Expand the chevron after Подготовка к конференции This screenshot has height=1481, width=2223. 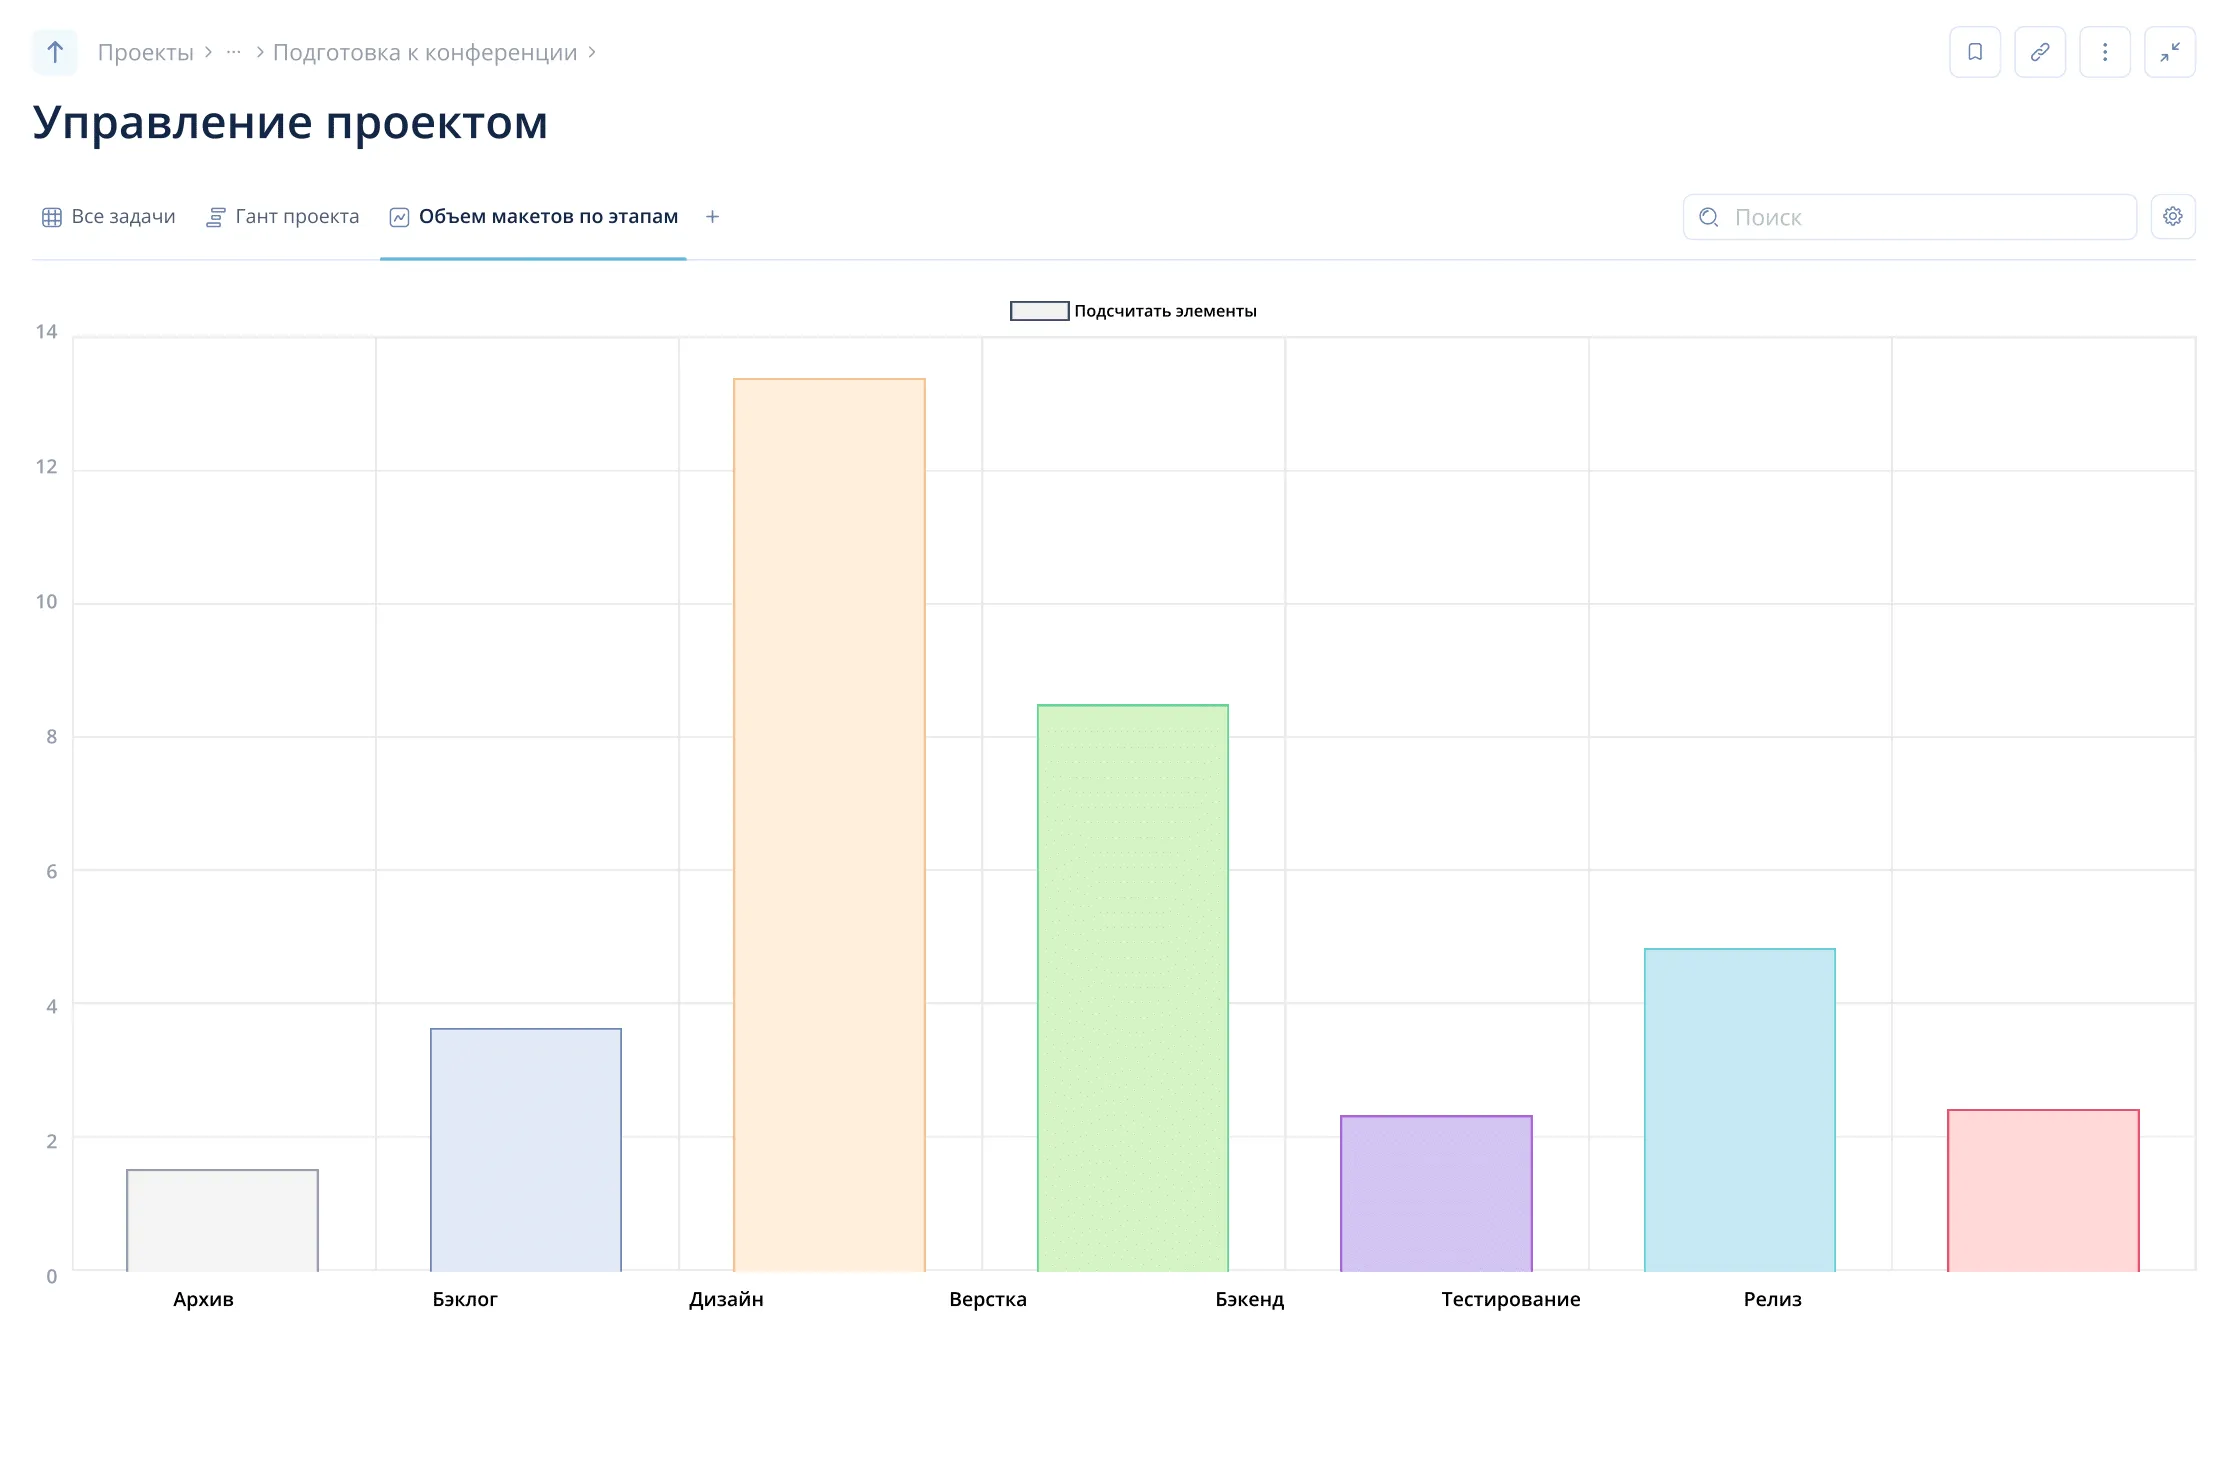592,52
